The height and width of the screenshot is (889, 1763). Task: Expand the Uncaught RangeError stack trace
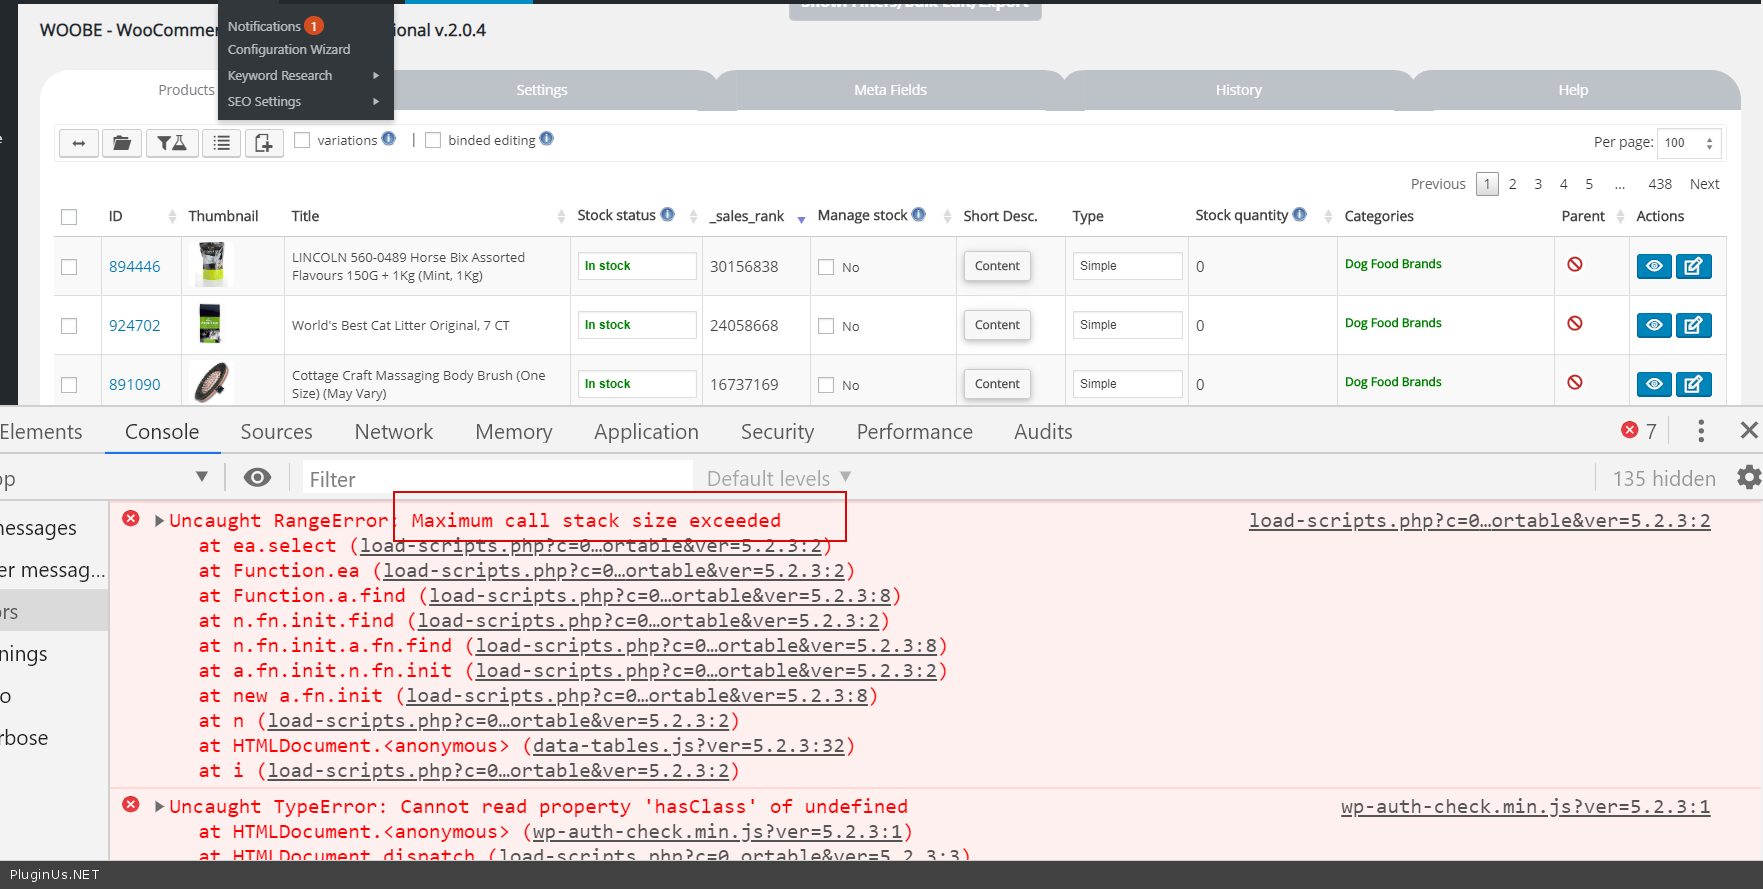coord(159,521)
